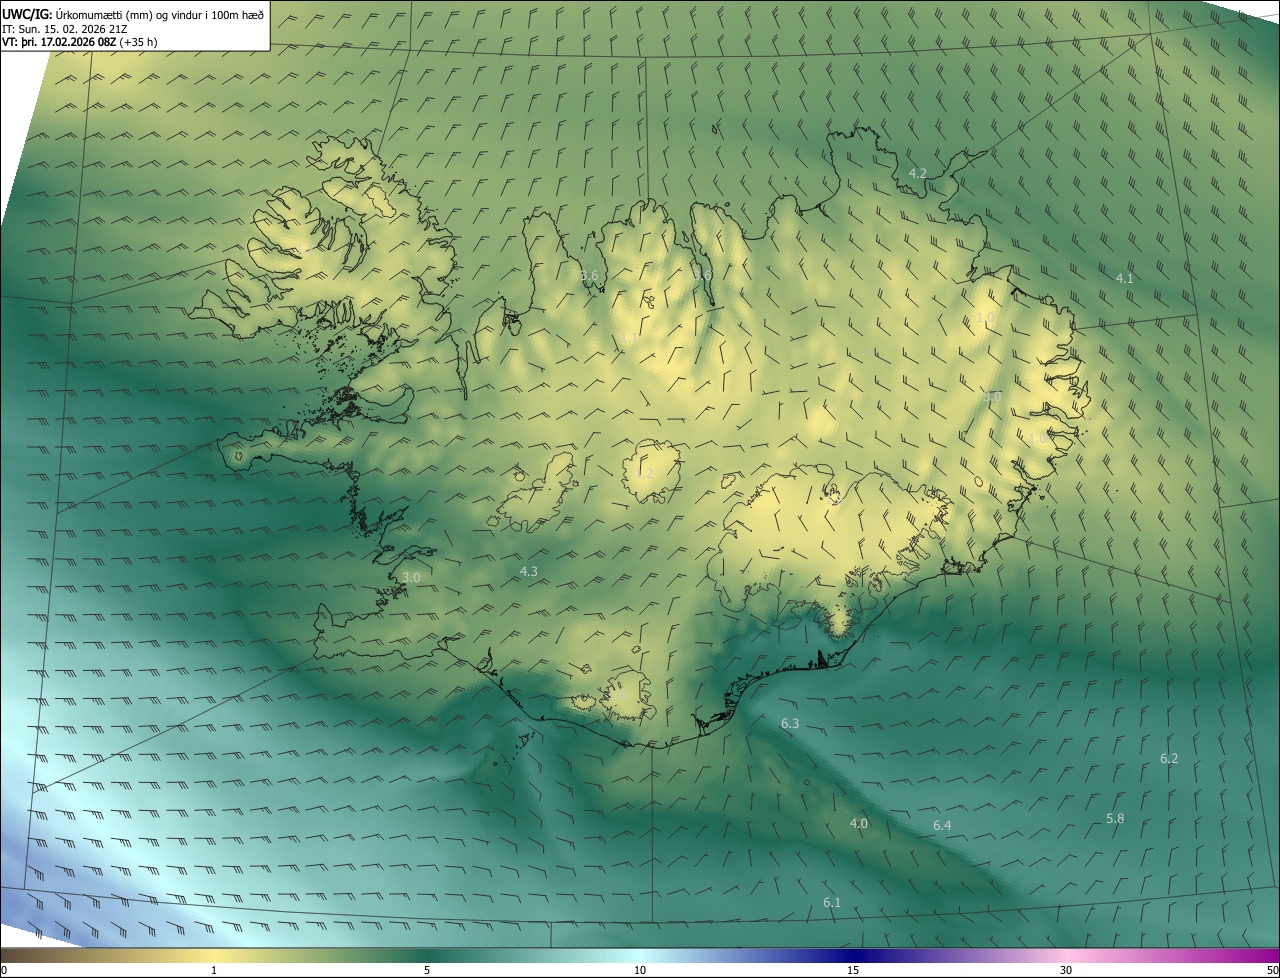
Task: Click the '0' tick on the color scale
Action: click(x=4, y=971)
